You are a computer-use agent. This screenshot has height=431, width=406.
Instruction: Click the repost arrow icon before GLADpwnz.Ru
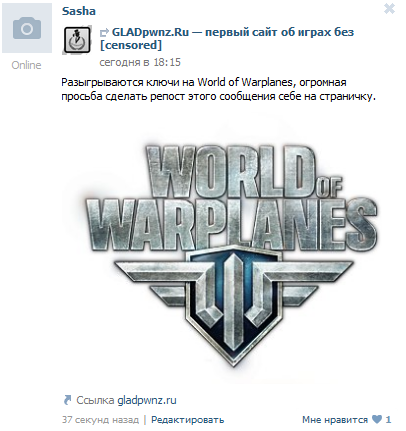tap(104, 33)
